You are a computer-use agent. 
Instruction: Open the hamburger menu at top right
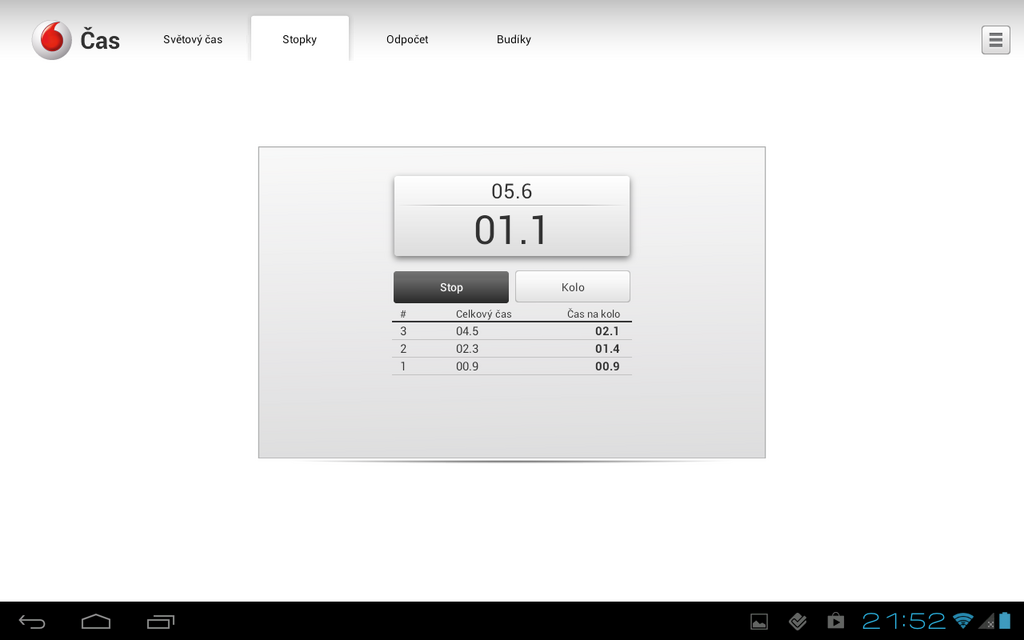pos(995,40)
